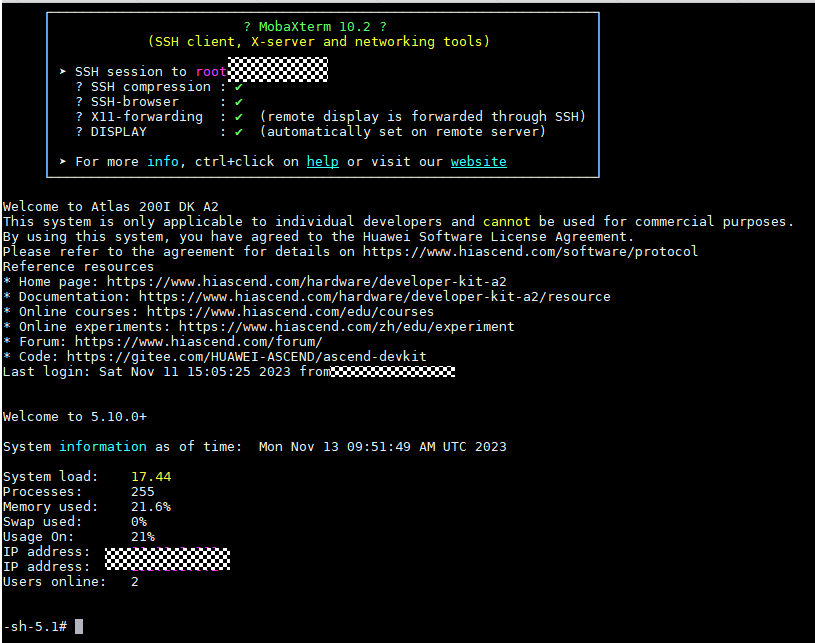
Task: Click the Usage On value 21%
Action: pos(142,537)
